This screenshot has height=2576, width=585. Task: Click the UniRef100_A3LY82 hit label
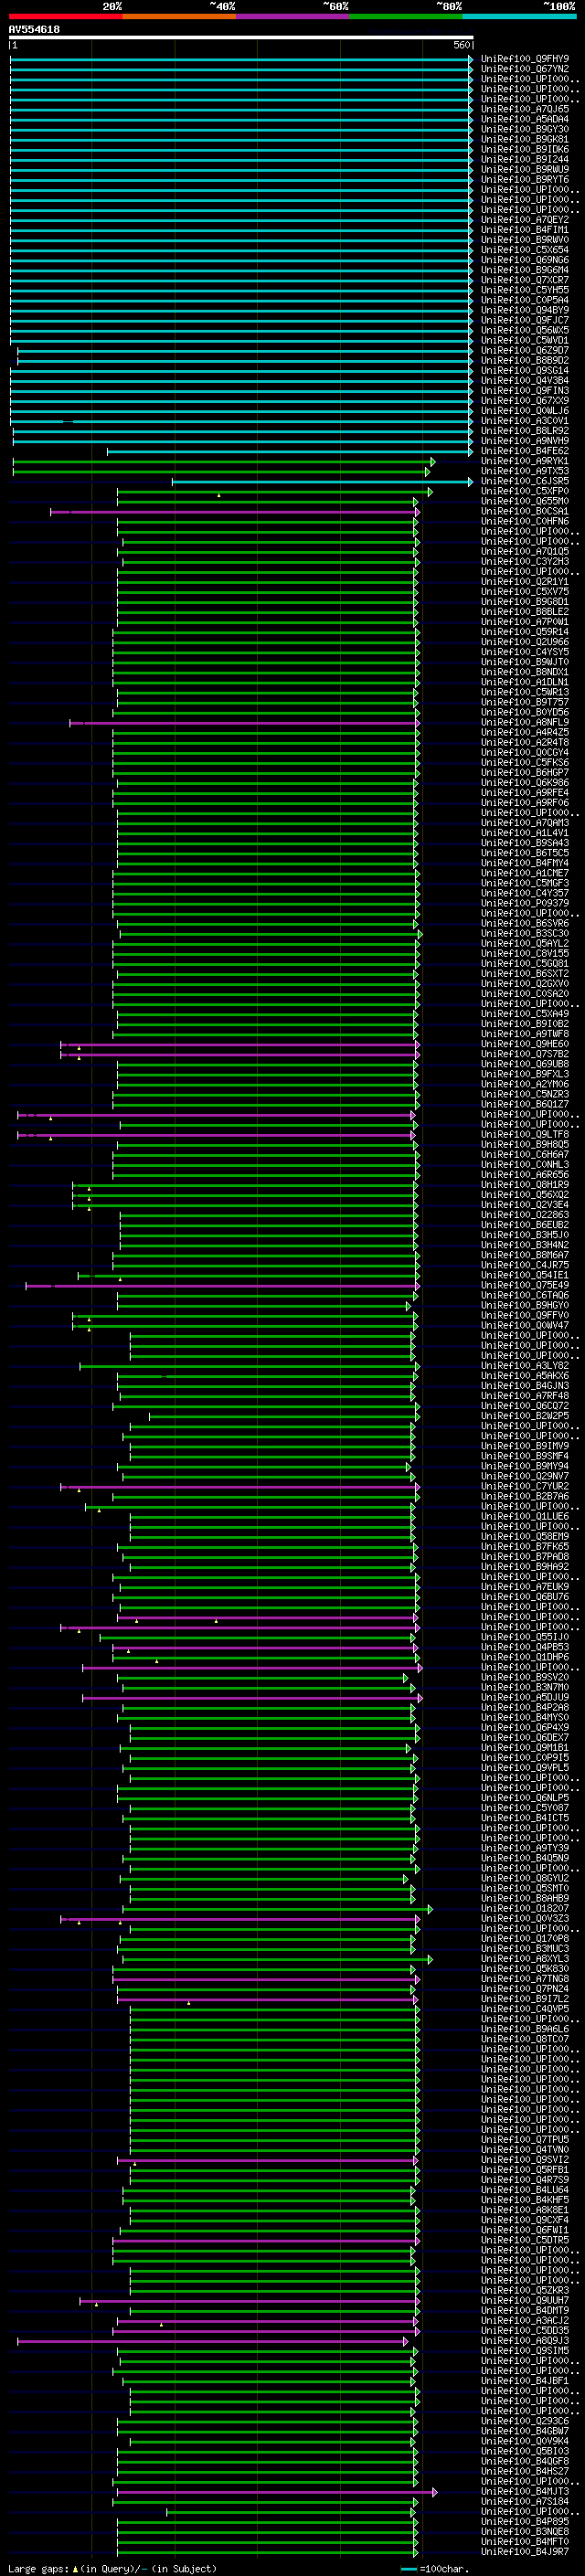[524, 1366]
